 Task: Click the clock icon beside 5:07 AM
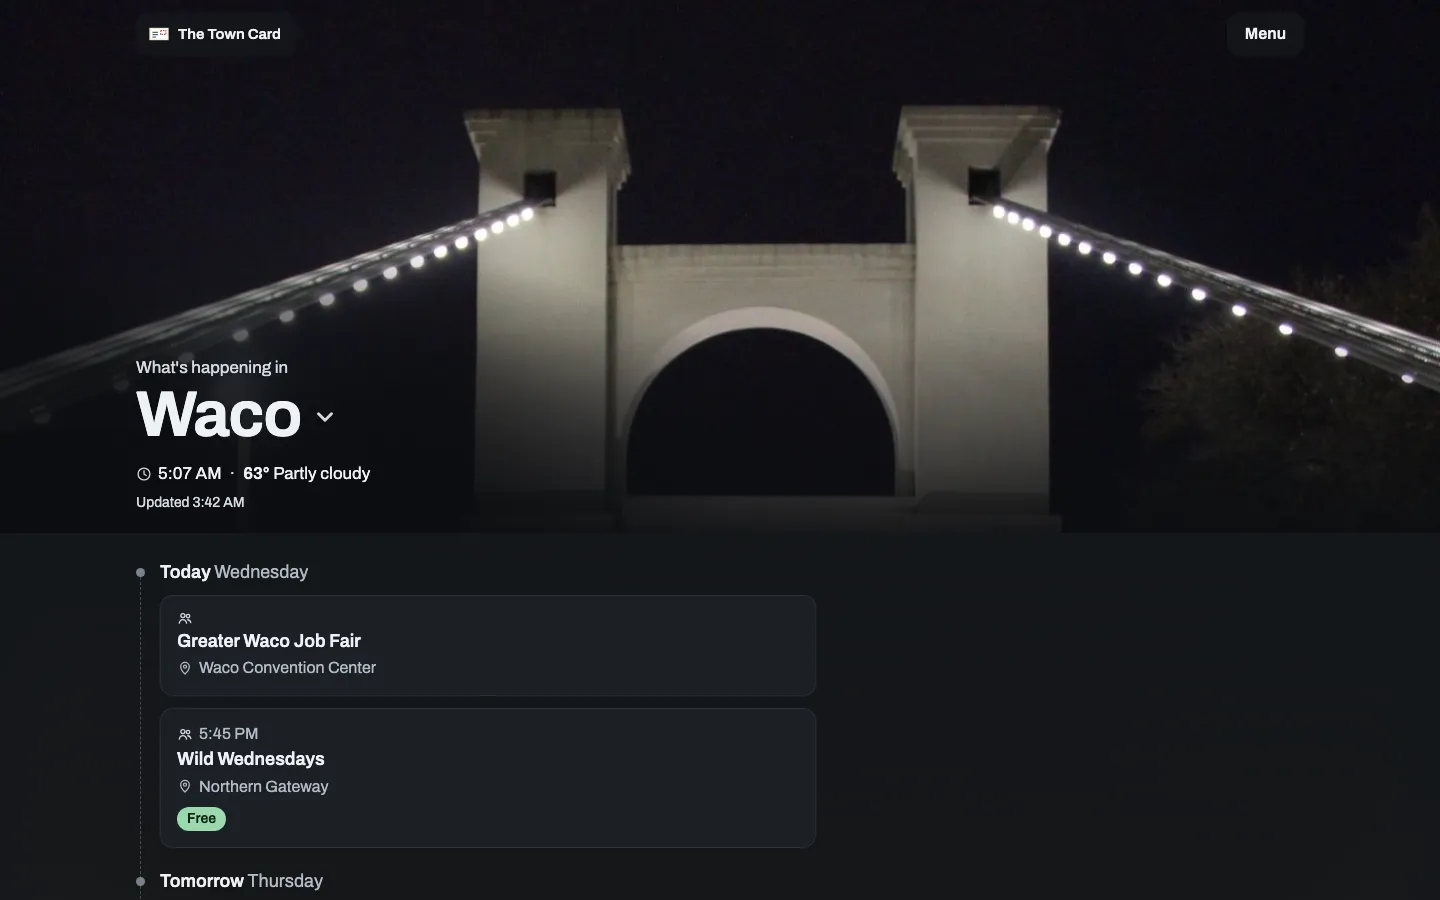[x=144, y=474]
